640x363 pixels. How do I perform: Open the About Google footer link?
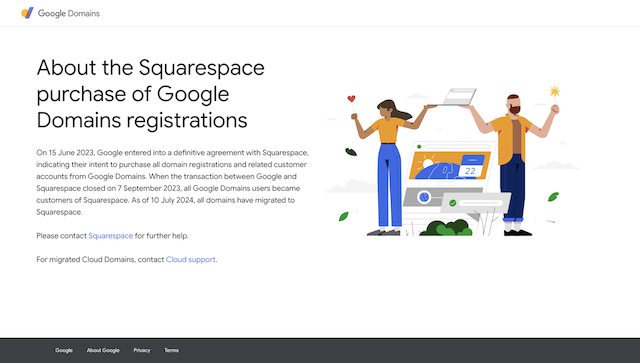[103, 350]
